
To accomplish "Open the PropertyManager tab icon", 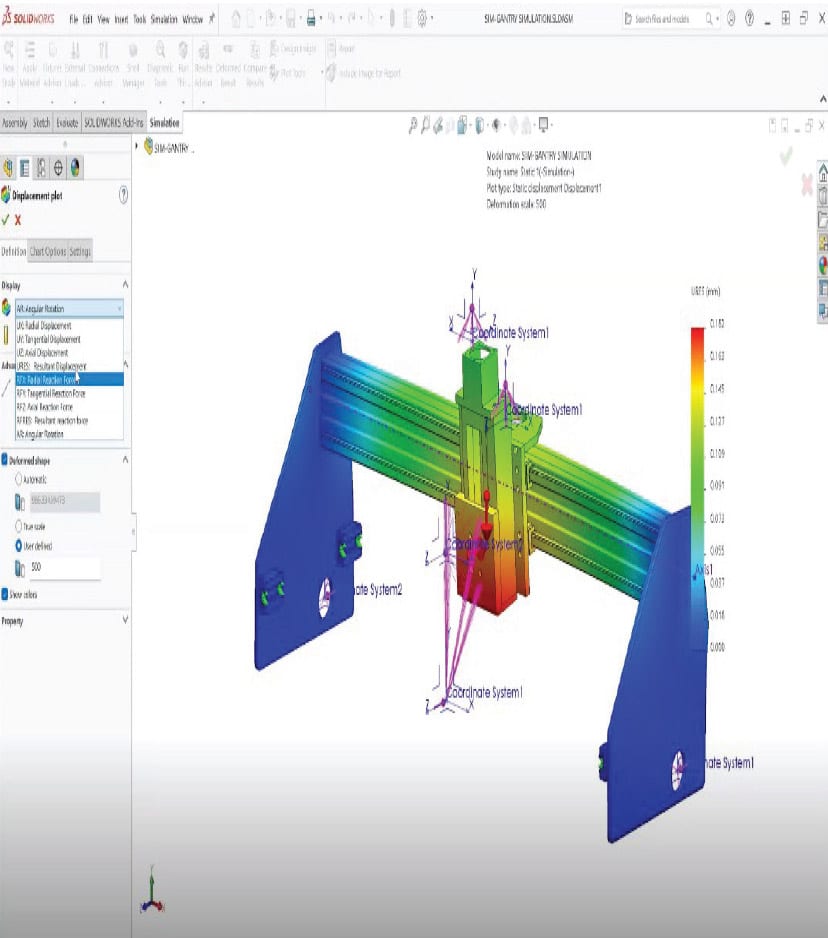I will [x=25, y=168].
